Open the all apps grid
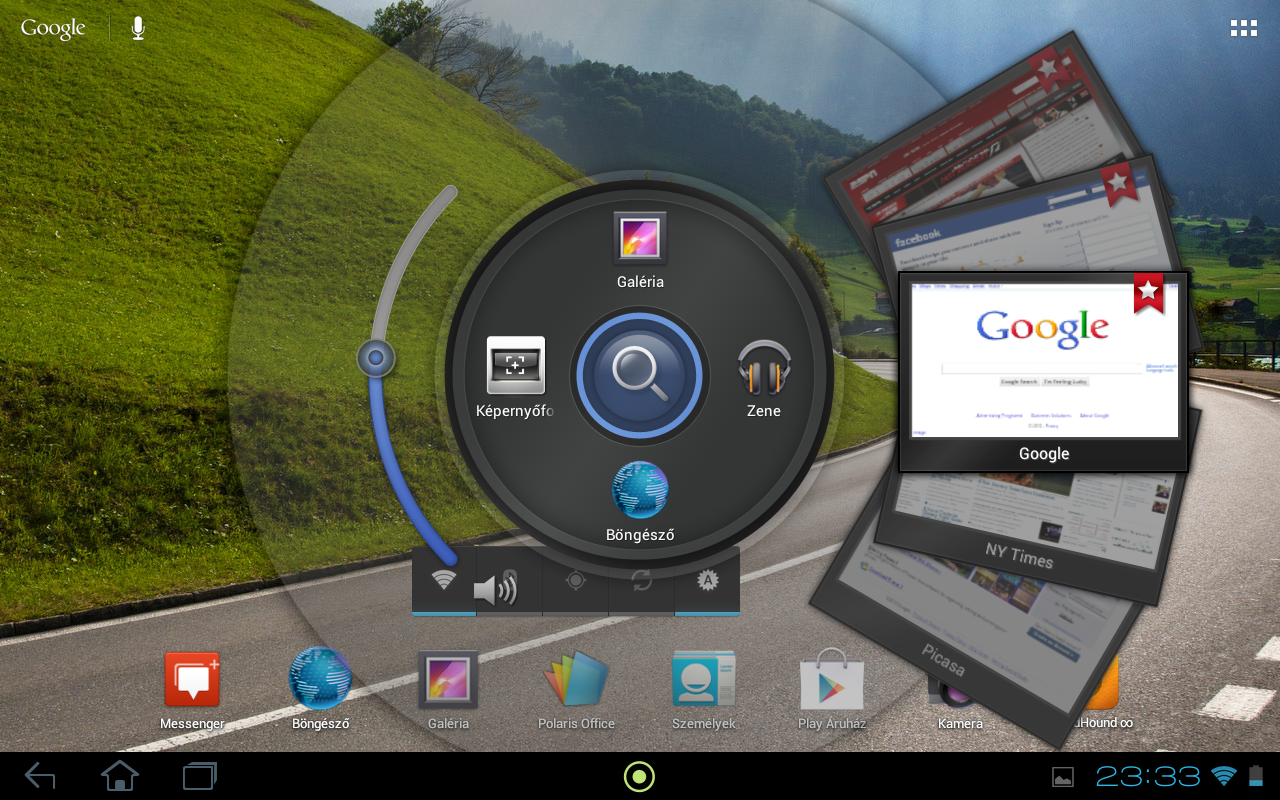 [x=1244, y=28]
